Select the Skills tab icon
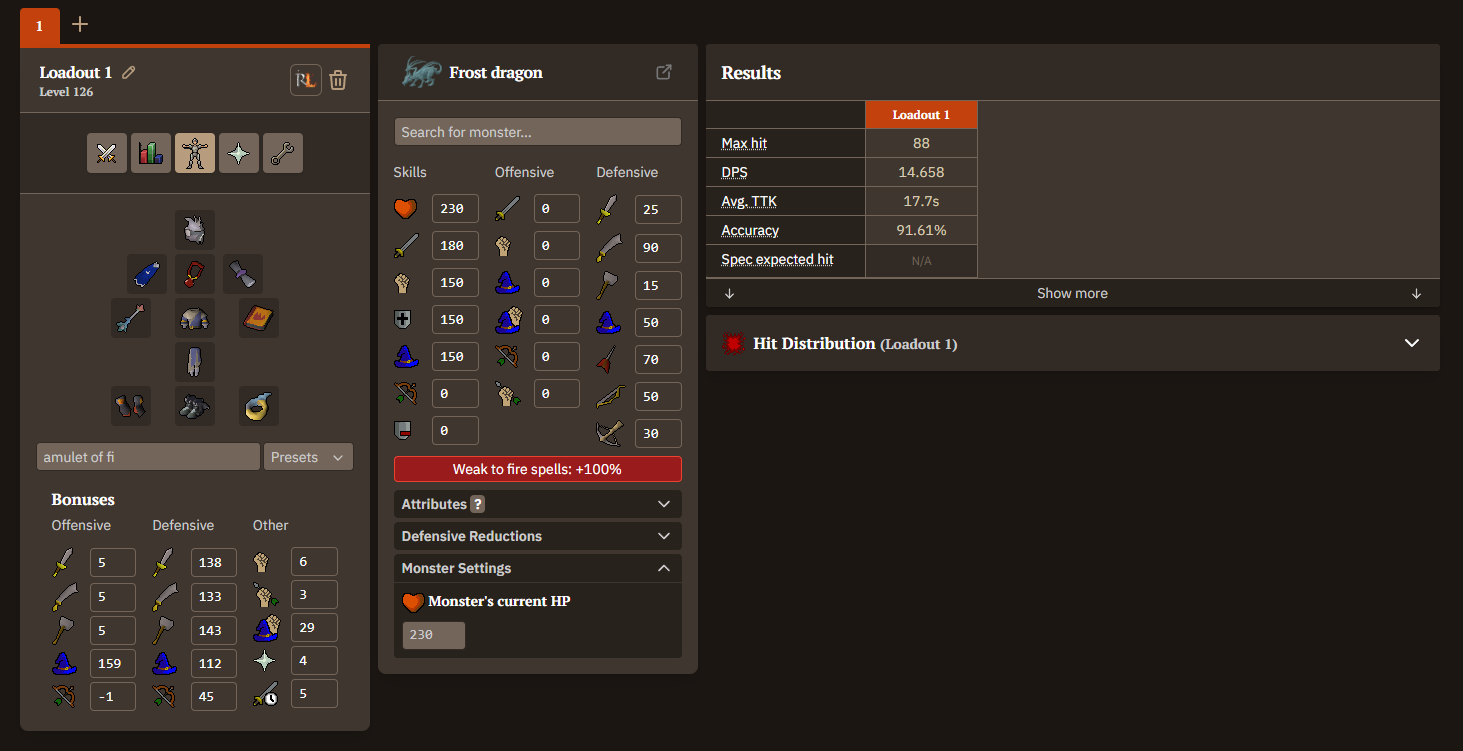This screenshot has width=1463, height=751. [x=151, y=153]
